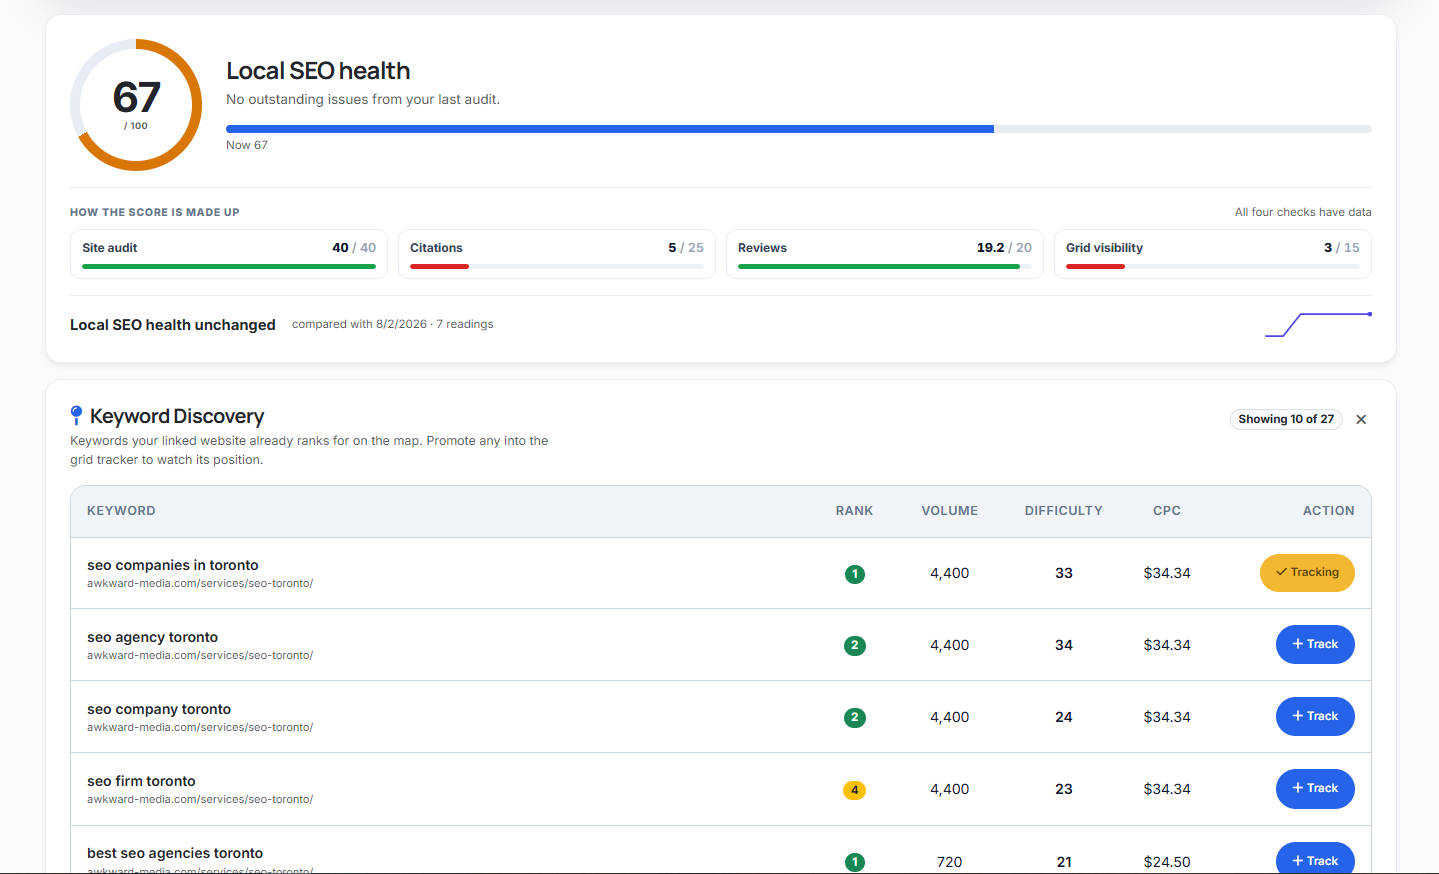Click the 'Now 67' label

247,145
